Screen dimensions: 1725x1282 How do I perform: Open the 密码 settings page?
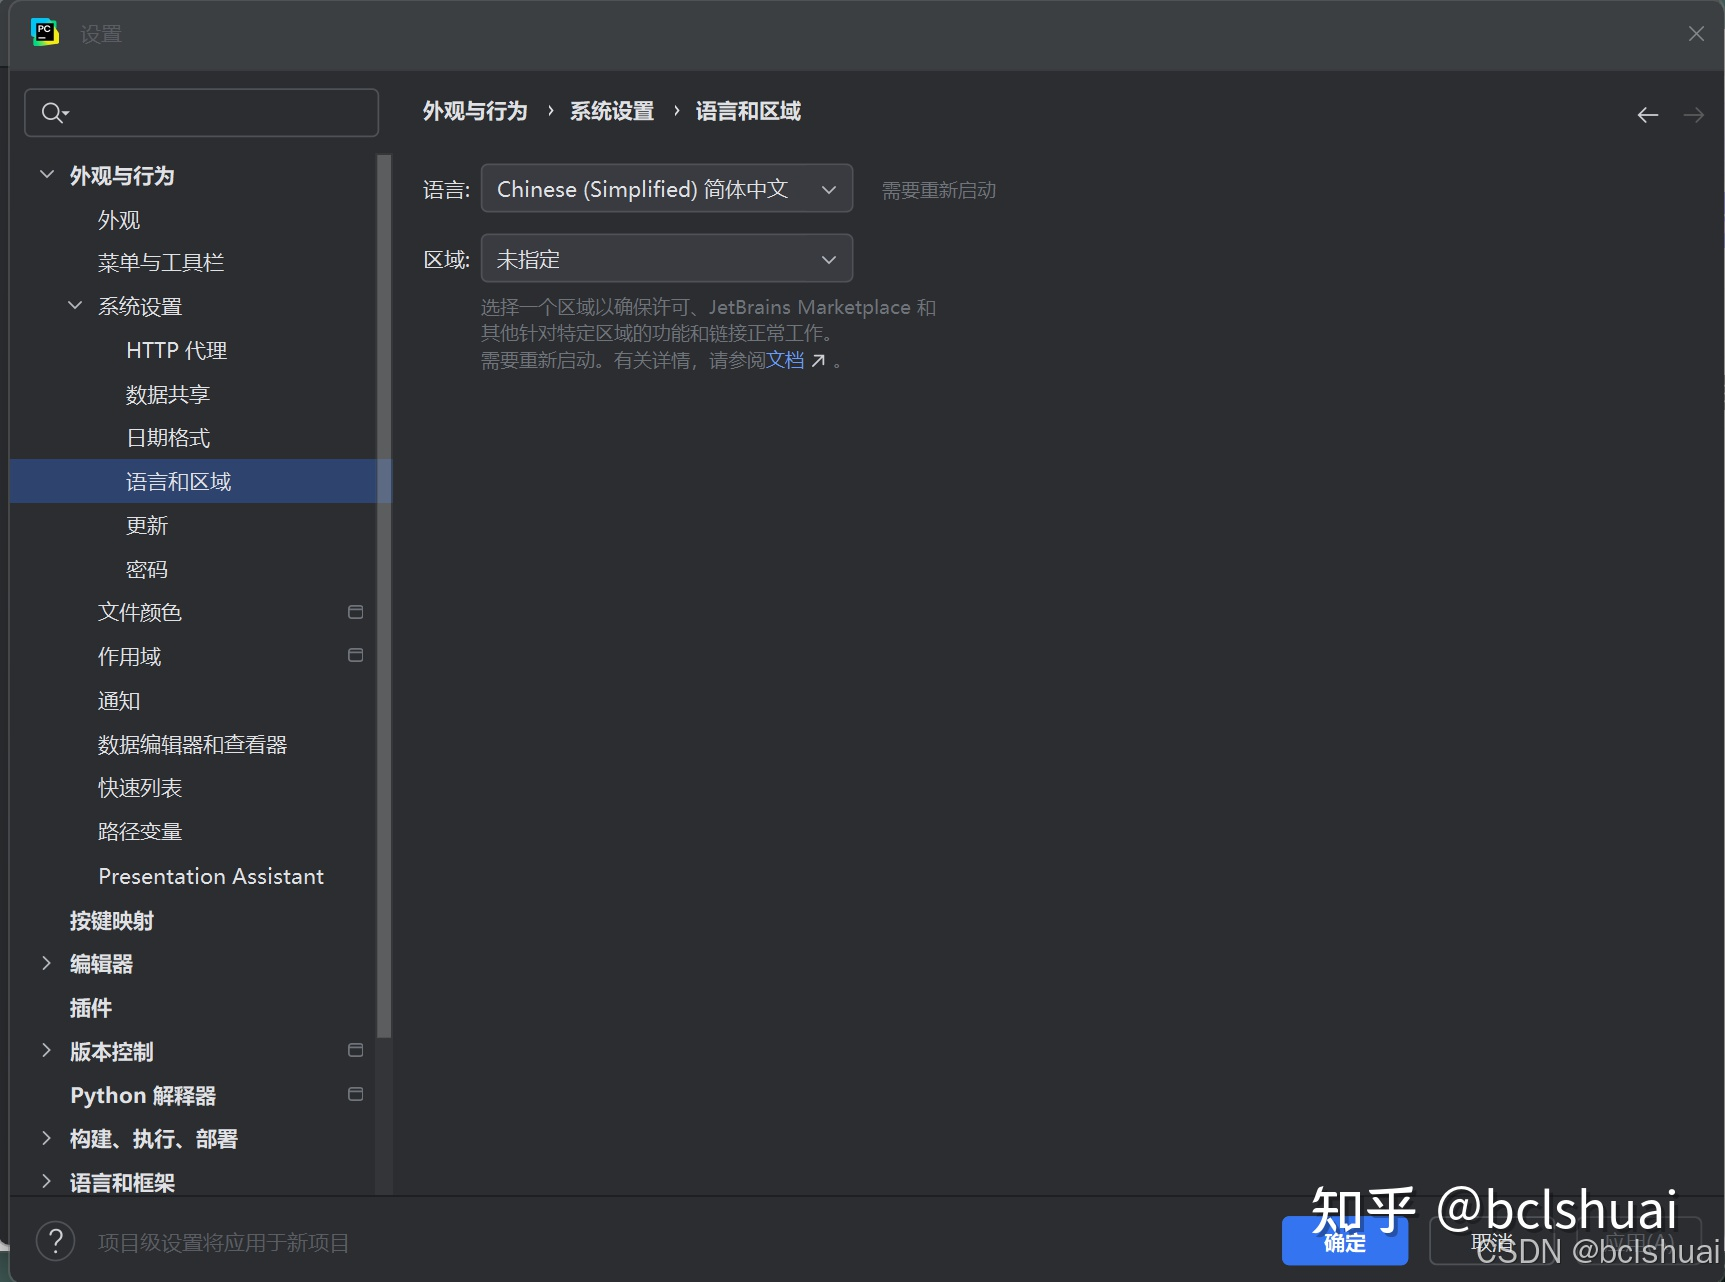tap(147, 570)
